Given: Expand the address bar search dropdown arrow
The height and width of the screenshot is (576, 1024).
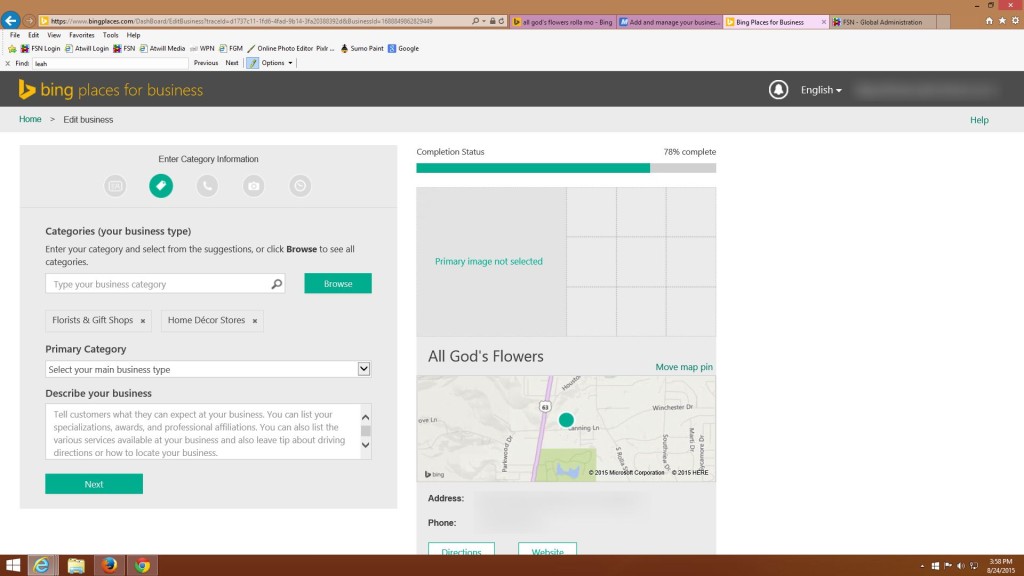Looking at the screenshot, I should [483, 21].
